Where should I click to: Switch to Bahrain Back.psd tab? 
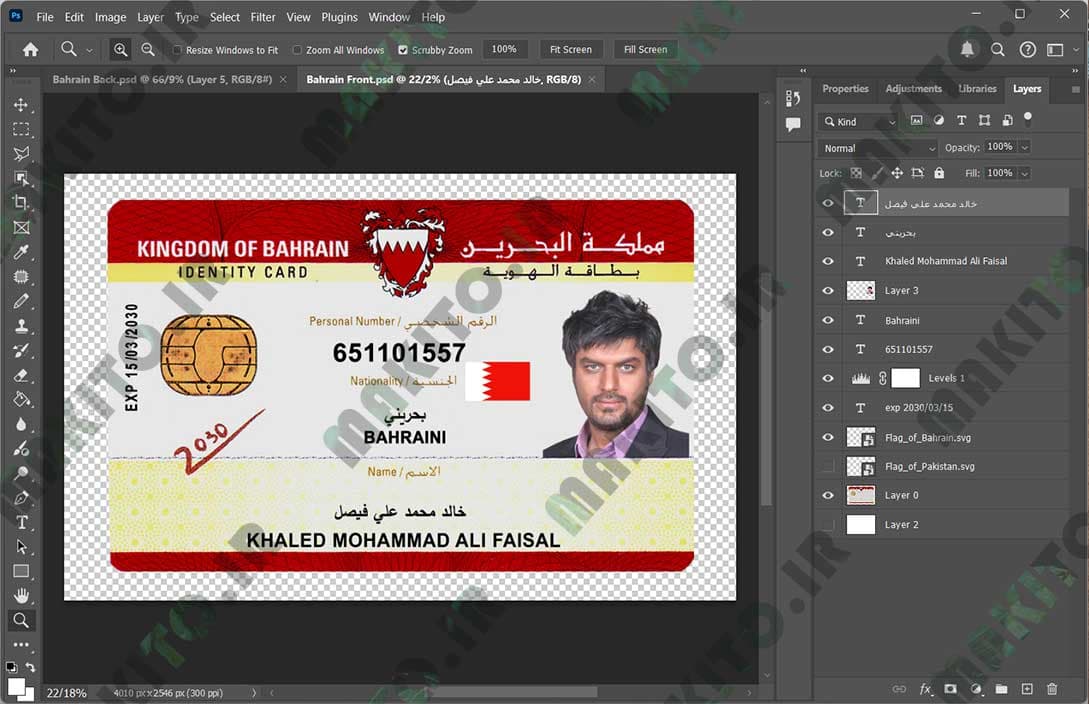pos(162,80)
